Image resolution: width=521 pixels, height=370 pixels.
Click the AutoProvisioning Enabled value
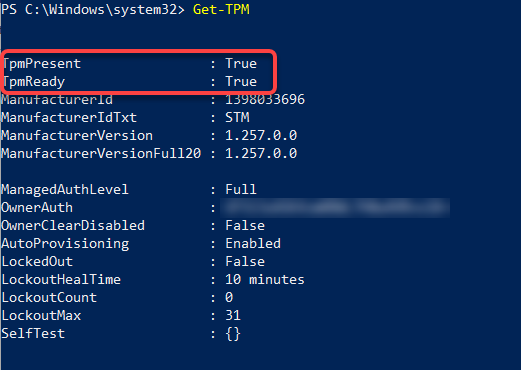point(253,243)
